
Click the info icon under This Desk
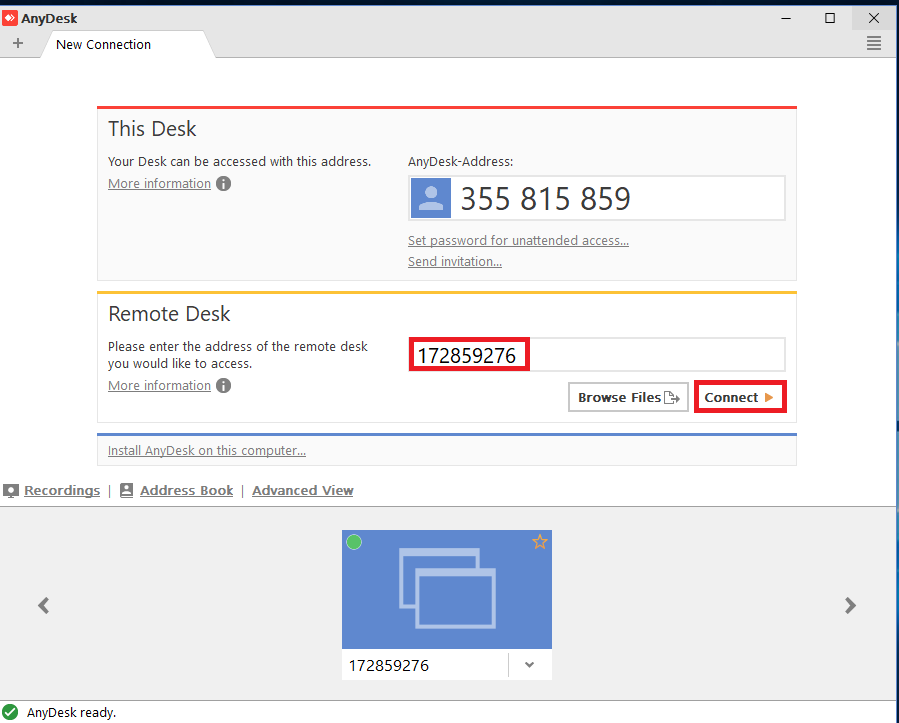224,184
